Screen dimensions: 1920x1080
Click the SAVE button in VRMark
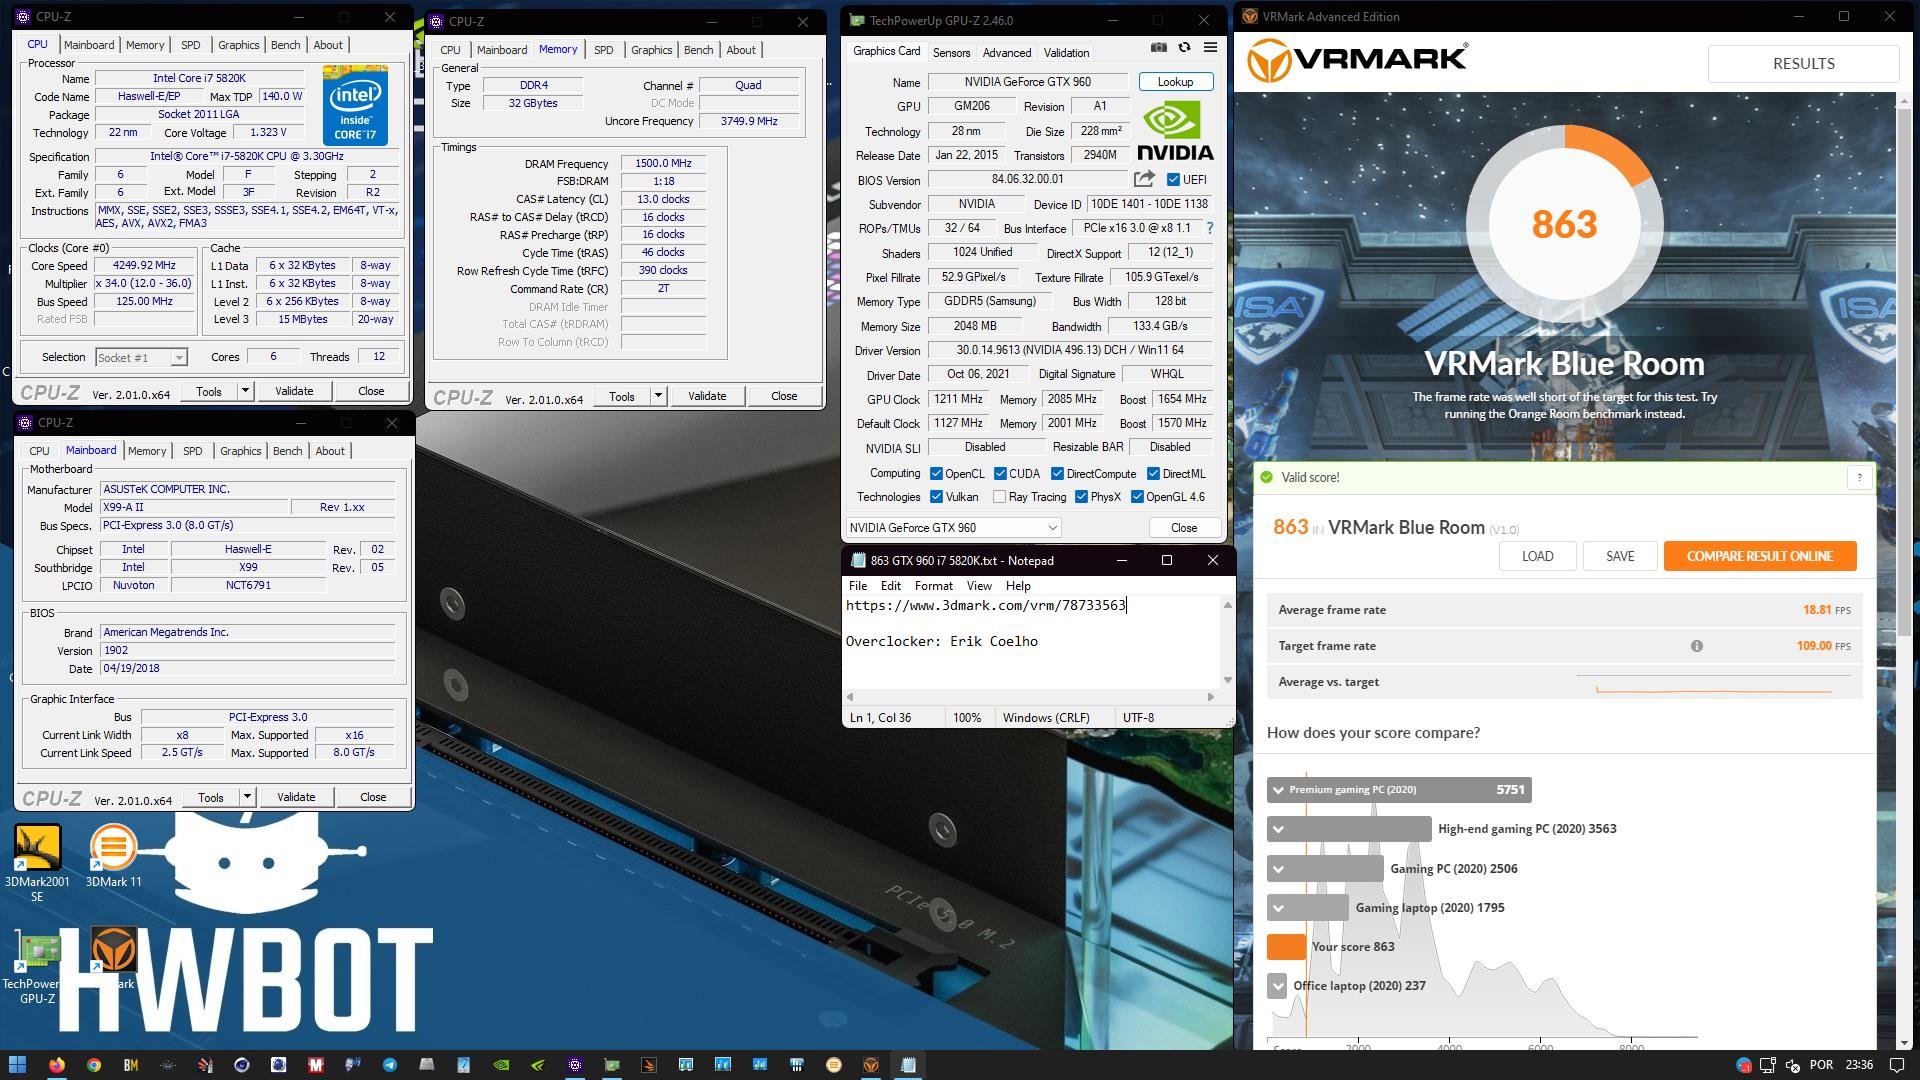click(x=1619, y=556)
